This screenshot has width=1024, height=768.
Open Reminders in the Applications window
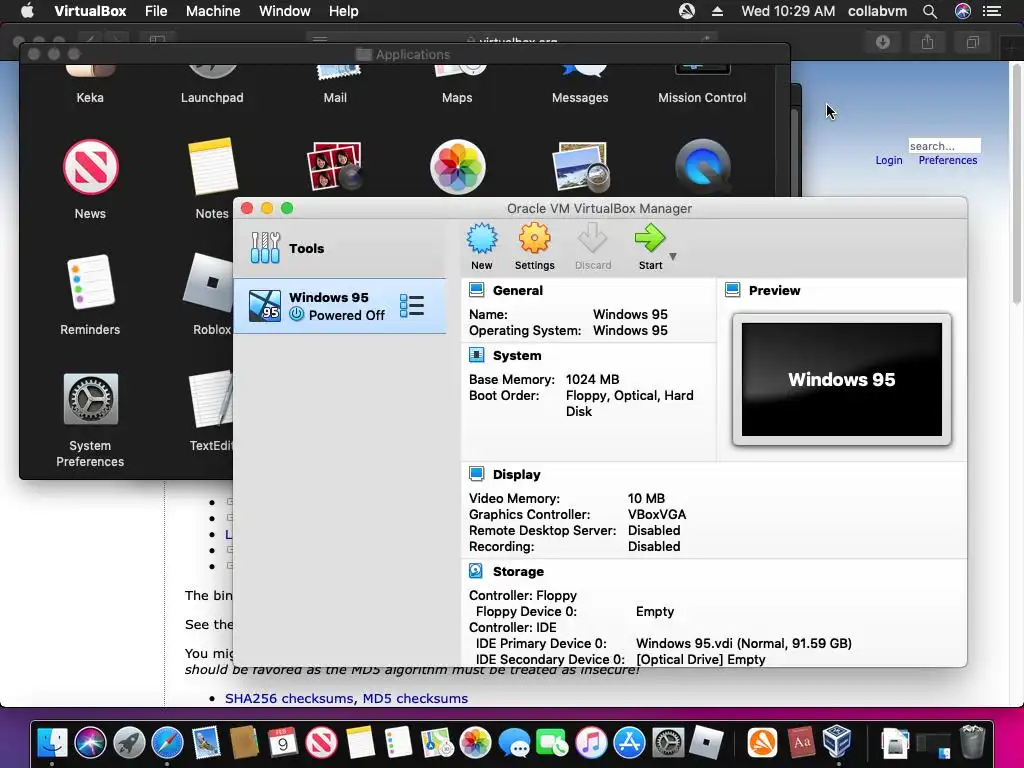[x=90, y=282]
